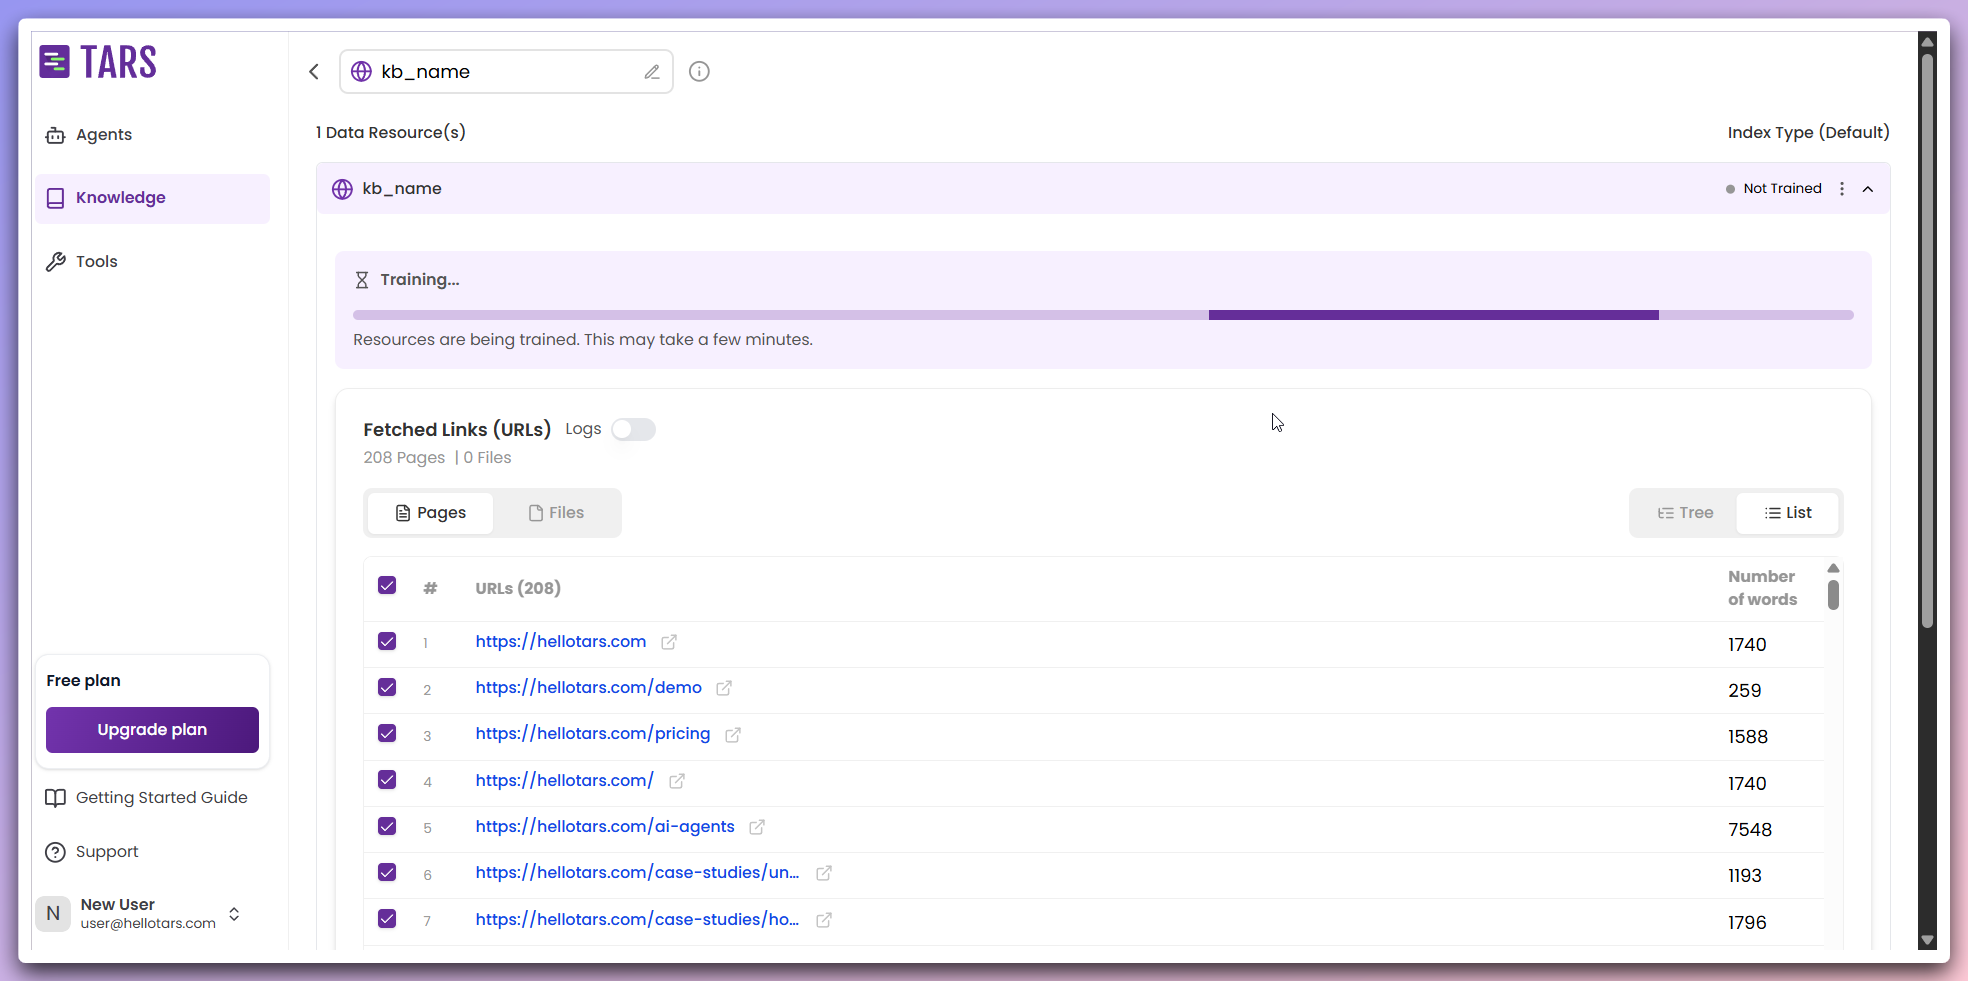The image size is (1968, 981).
Task: Switch to the Pages tab
Action: (x=431, y=513)
